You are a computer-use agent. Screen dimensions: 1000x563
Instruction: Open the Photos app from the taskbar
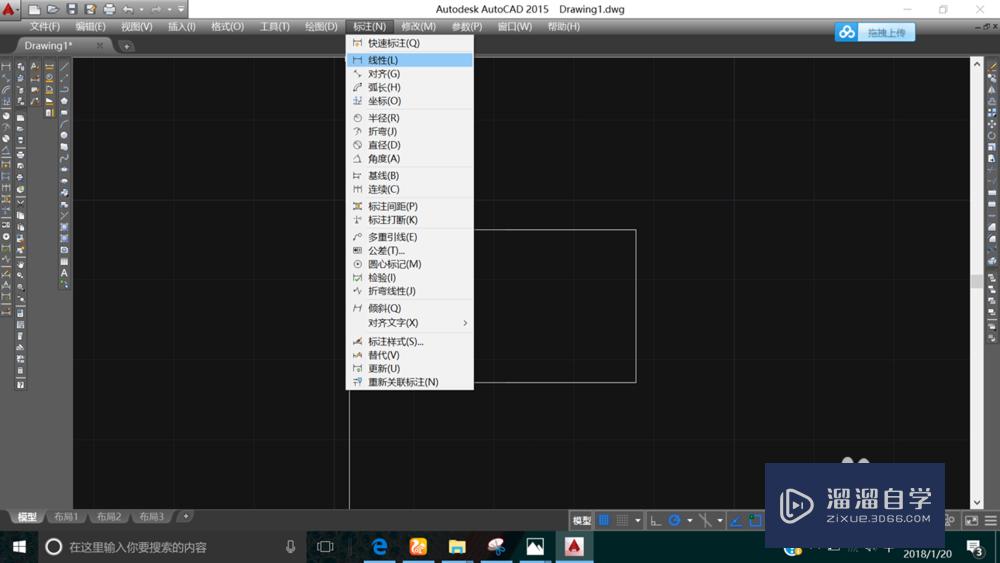pyautogui.click(x=535, y=546)
